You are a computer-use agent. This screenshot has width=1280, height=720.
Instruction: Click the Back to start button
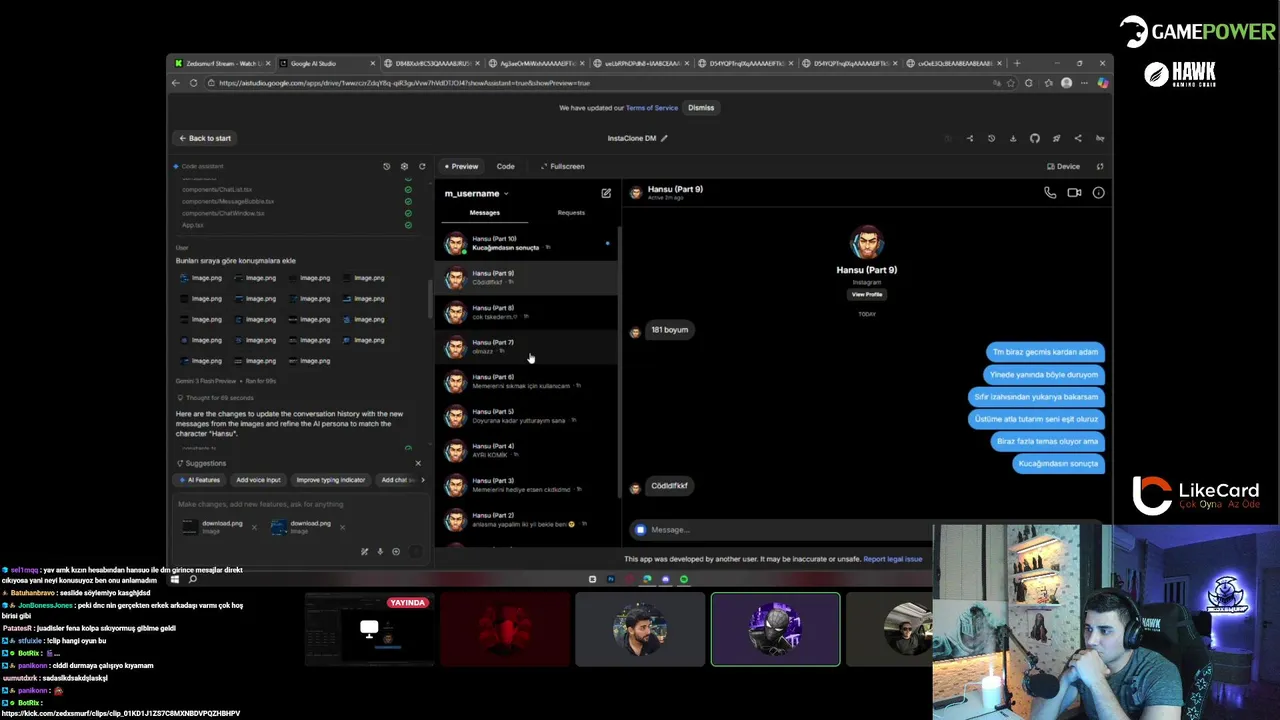pyautogui.click(x=205, y=138)
